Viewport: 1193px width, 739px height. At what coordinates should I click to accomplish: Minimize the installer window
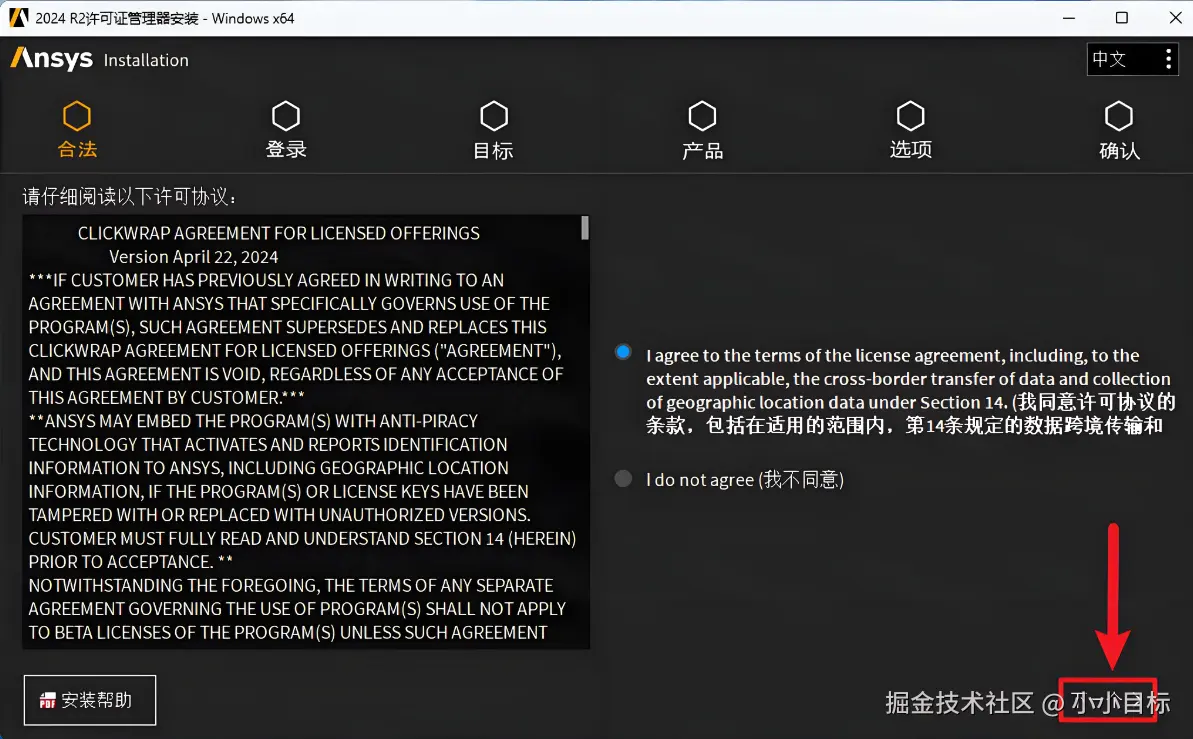point(1069,18)
